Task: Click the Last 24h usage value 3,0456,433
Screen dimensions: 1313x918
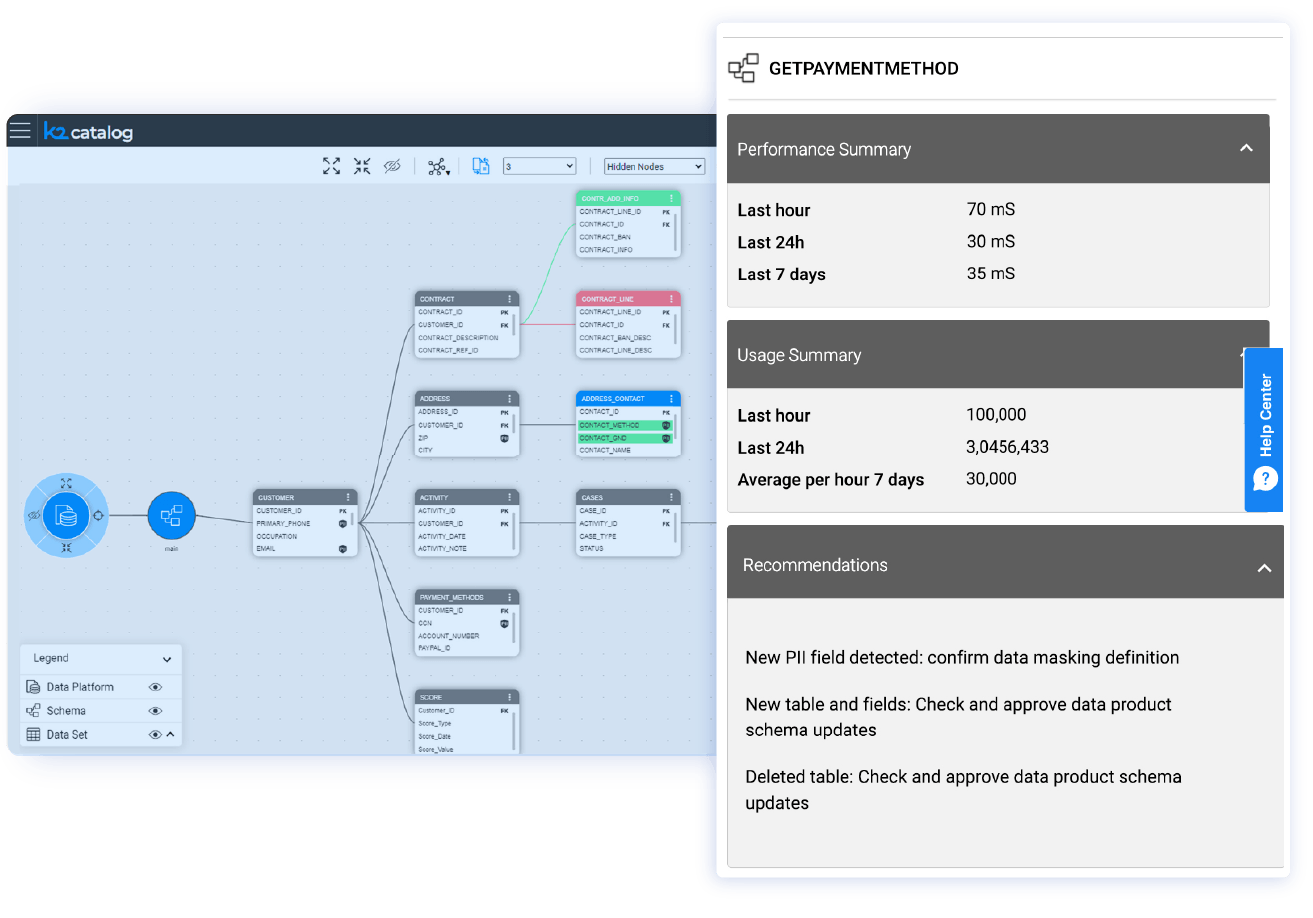Action: pyautogui.click(x=1008, y=447)
